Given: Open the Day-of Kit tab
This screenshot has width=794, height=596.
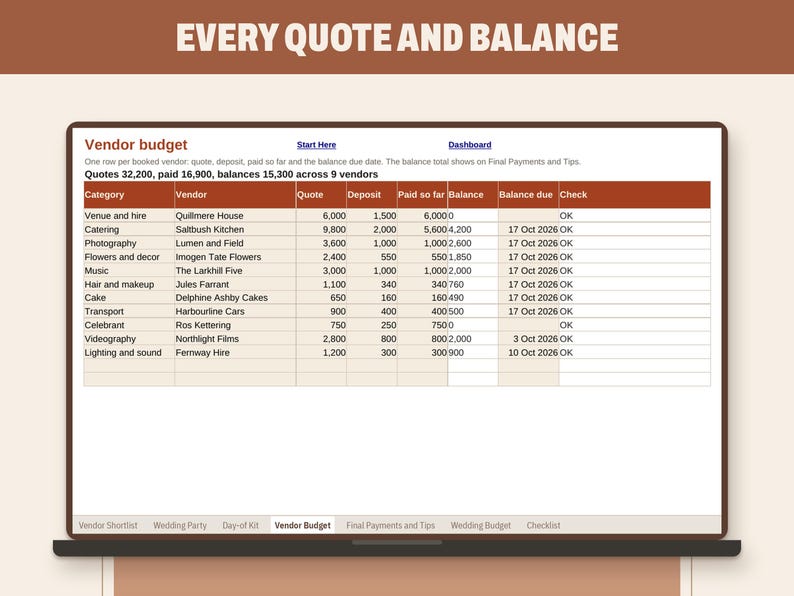Looking at the screenshot, I should coord(241,526).
